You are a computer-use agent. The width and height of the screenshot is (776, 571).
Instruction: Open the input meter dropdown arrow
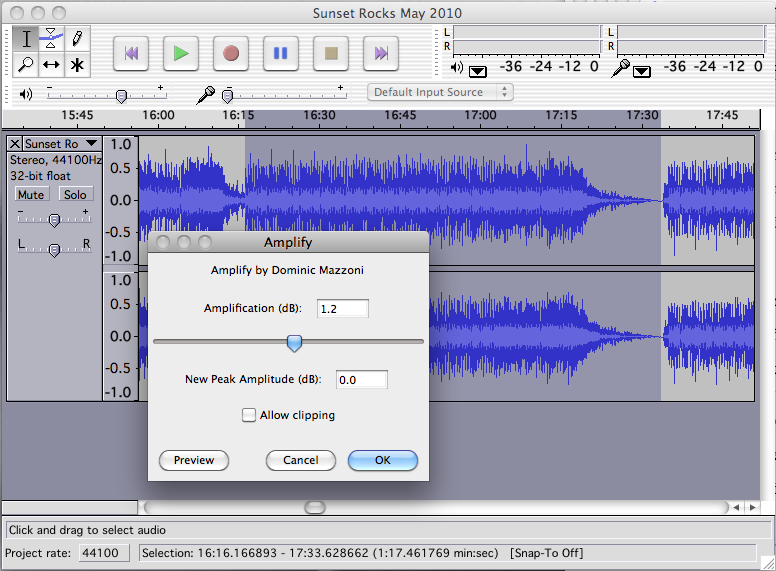(642, 72)
